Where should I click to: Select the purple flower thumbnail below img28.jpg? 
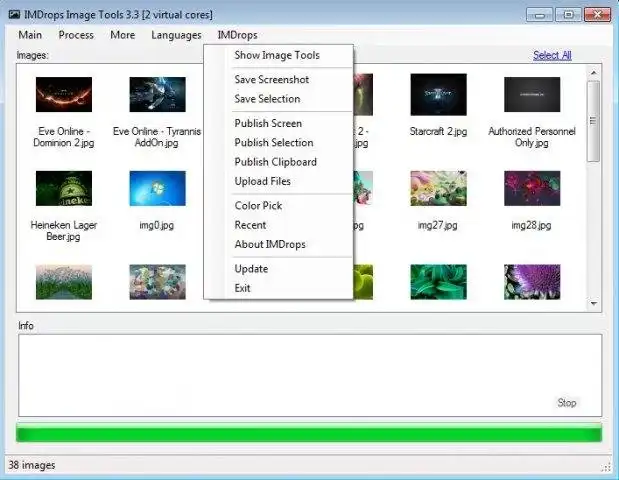tap(532, 282)
